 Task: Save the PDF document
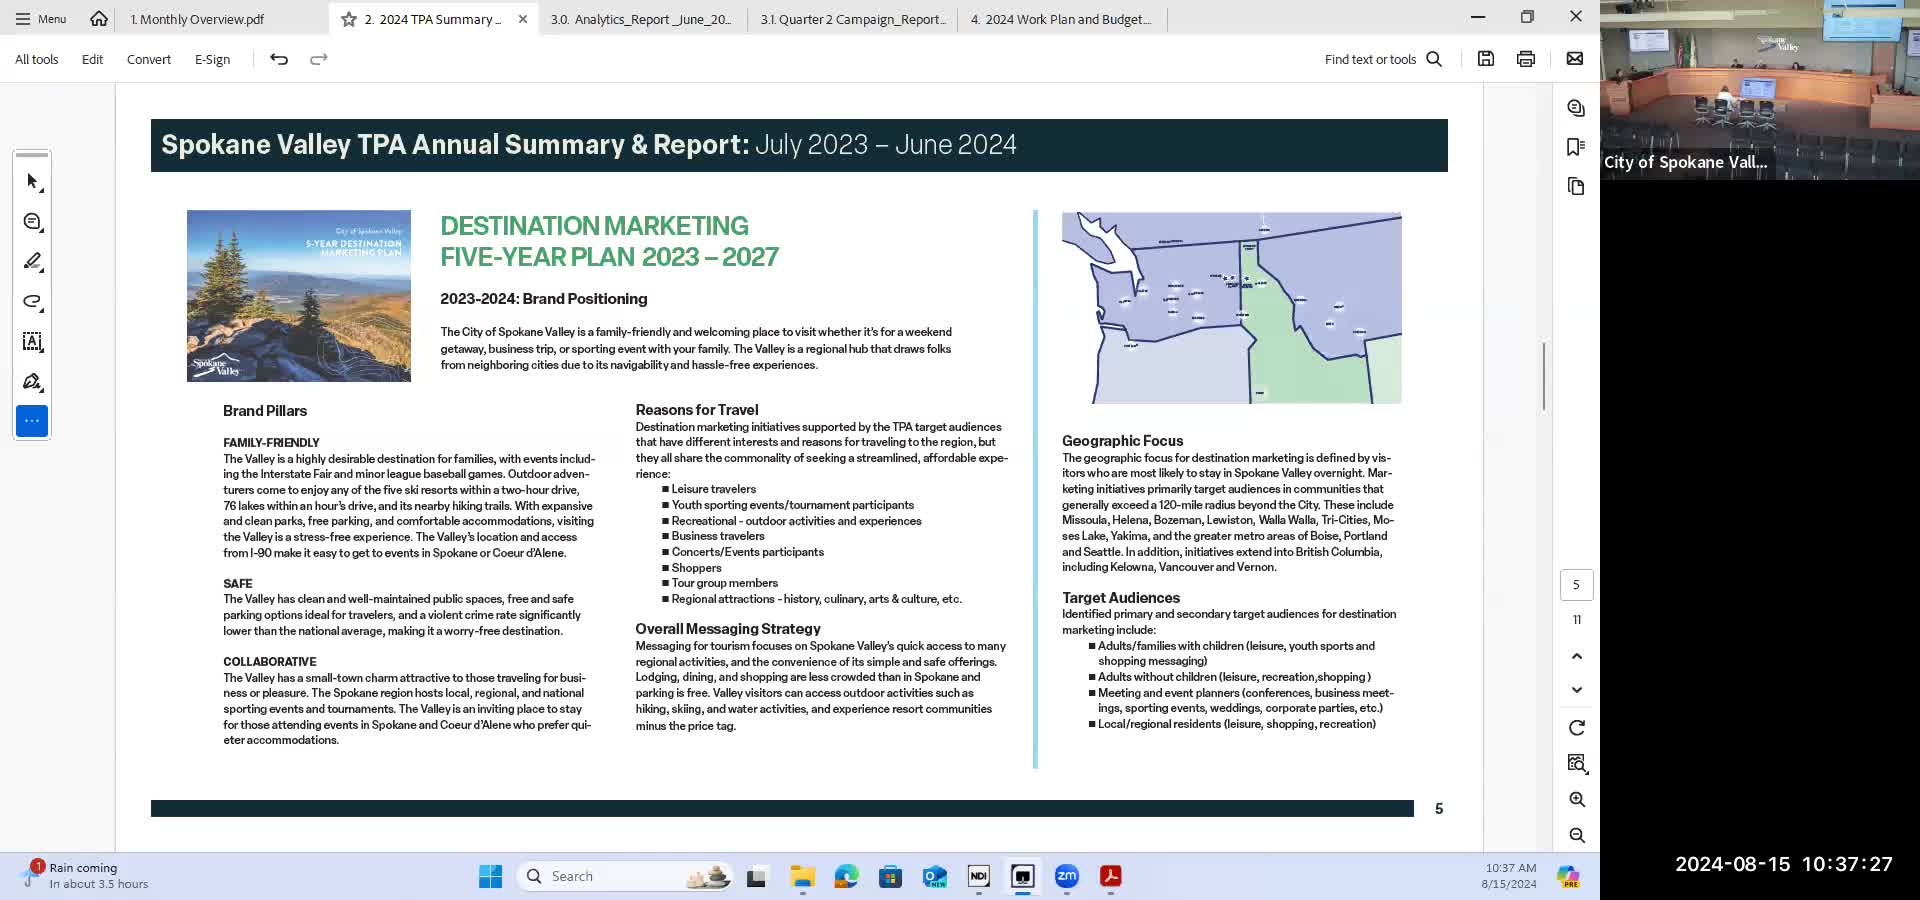tap(1486, 59)
